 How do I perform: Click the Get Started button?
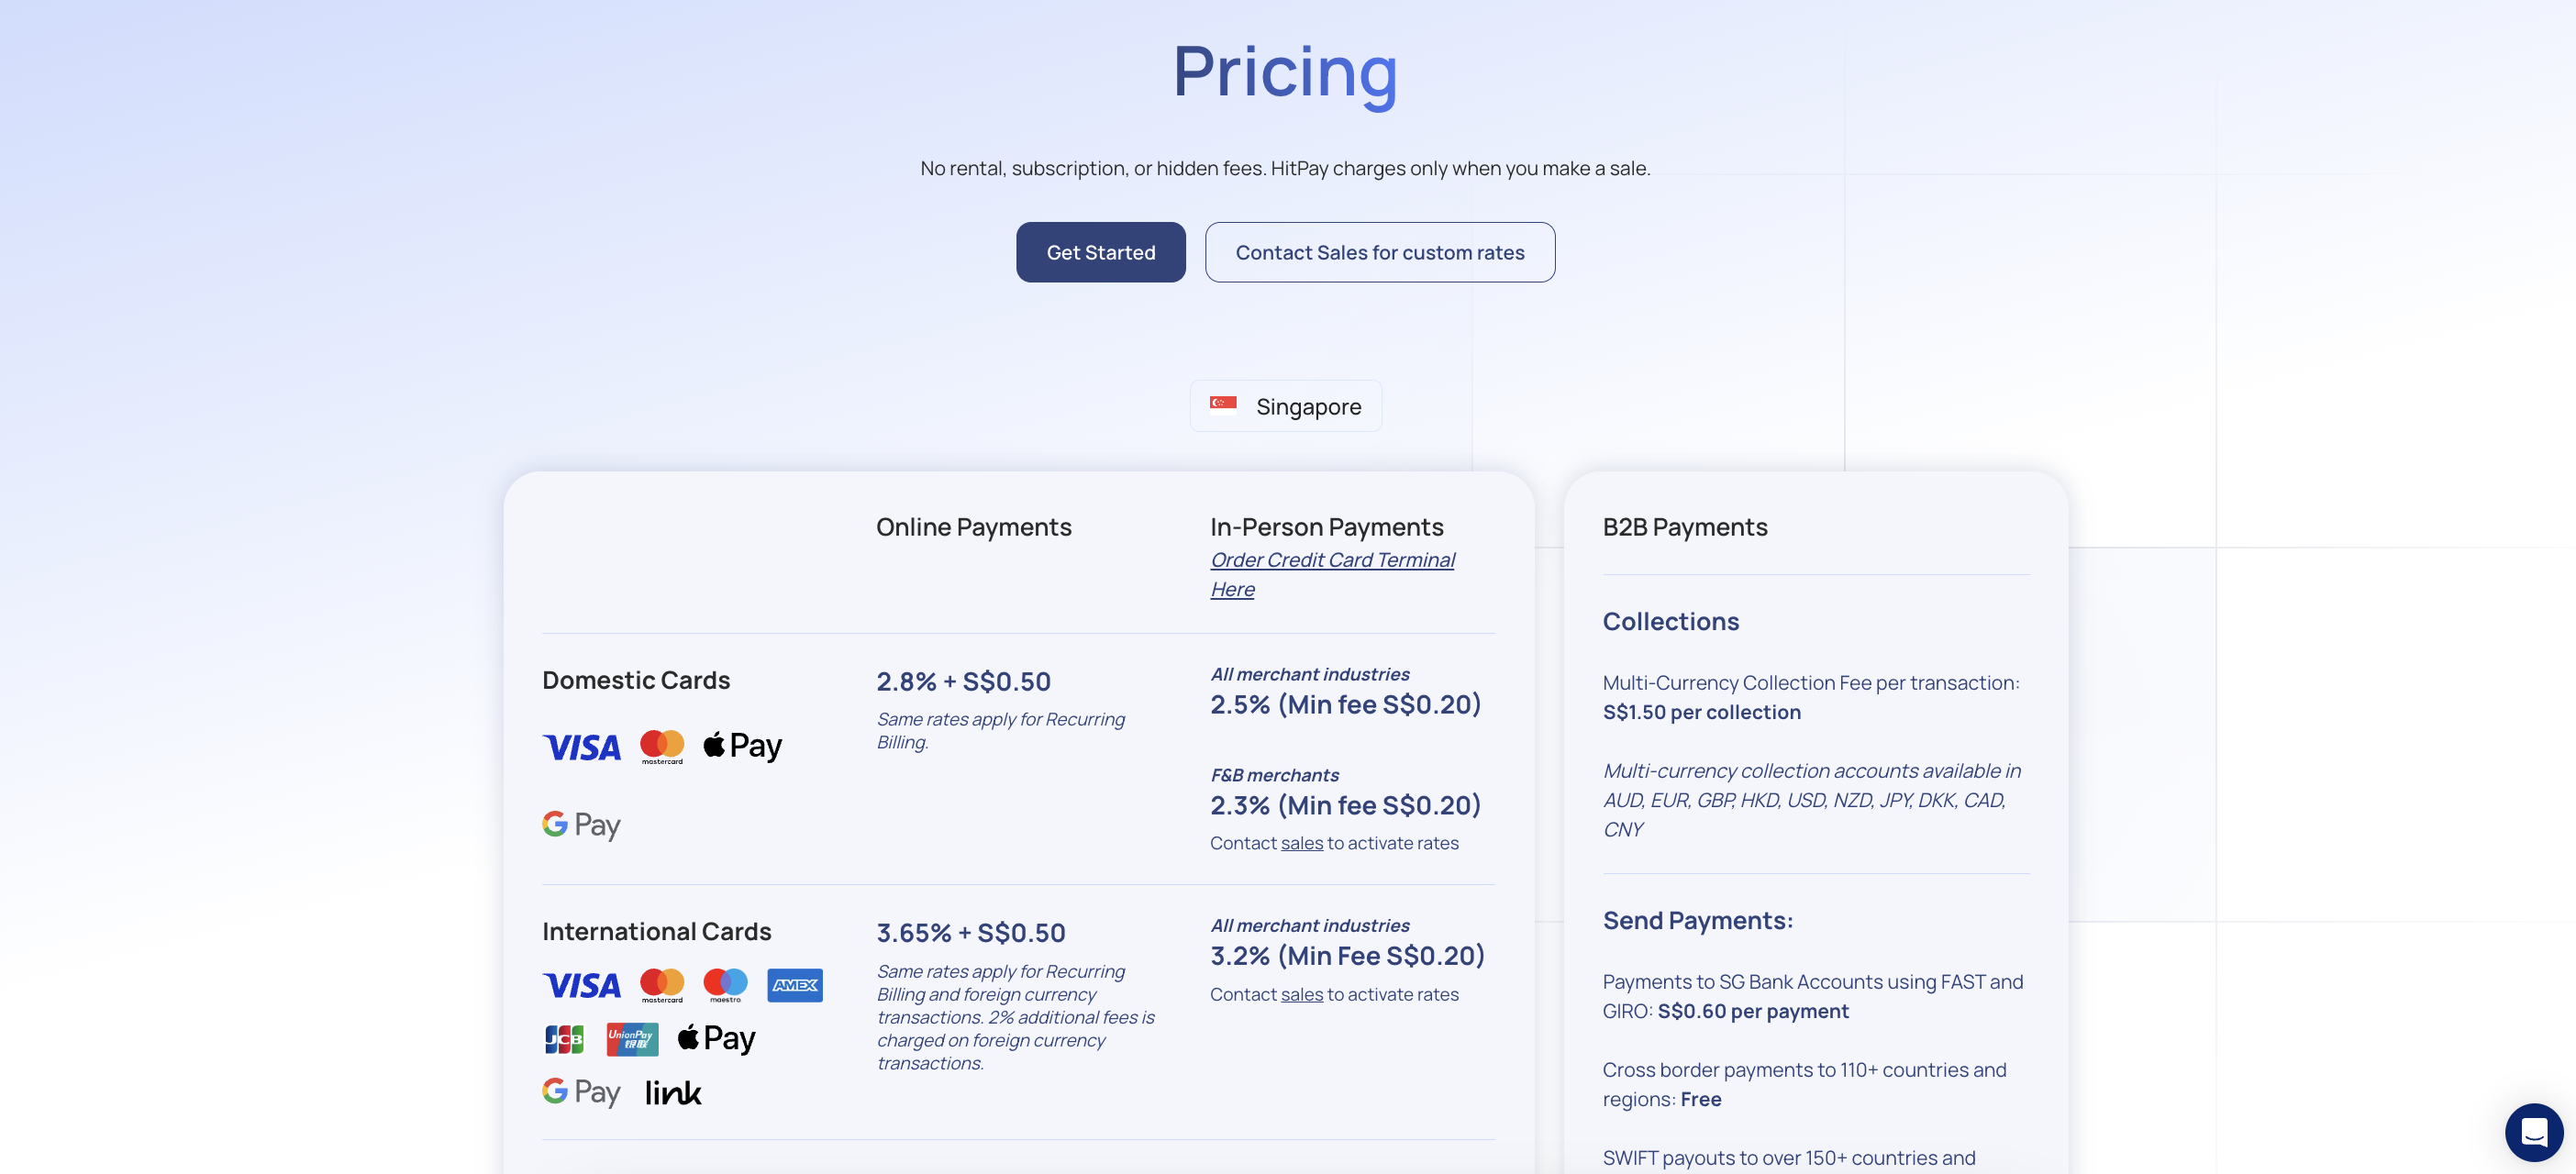pos(1100,252)
